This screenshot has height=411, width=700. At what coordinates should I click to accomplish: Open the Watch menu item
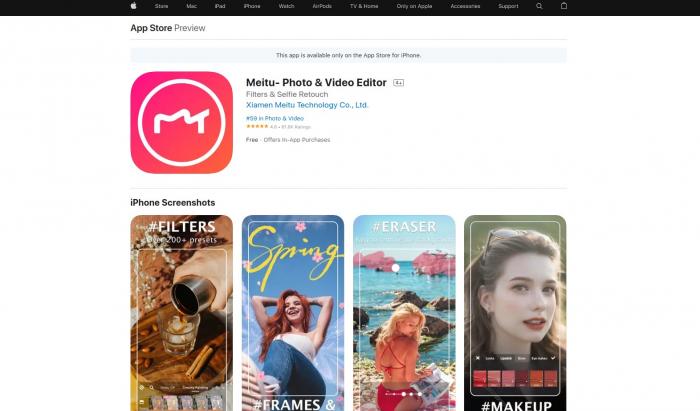coord(287,6)
